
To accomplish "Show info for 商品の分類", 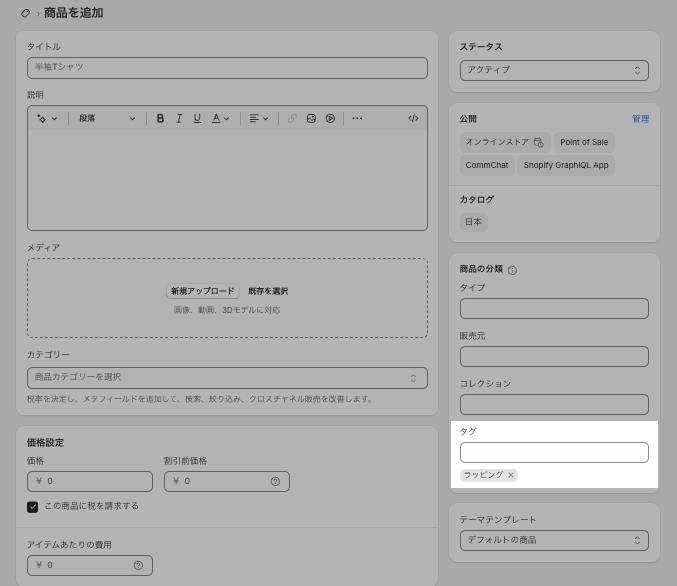I will click(512, 270).
